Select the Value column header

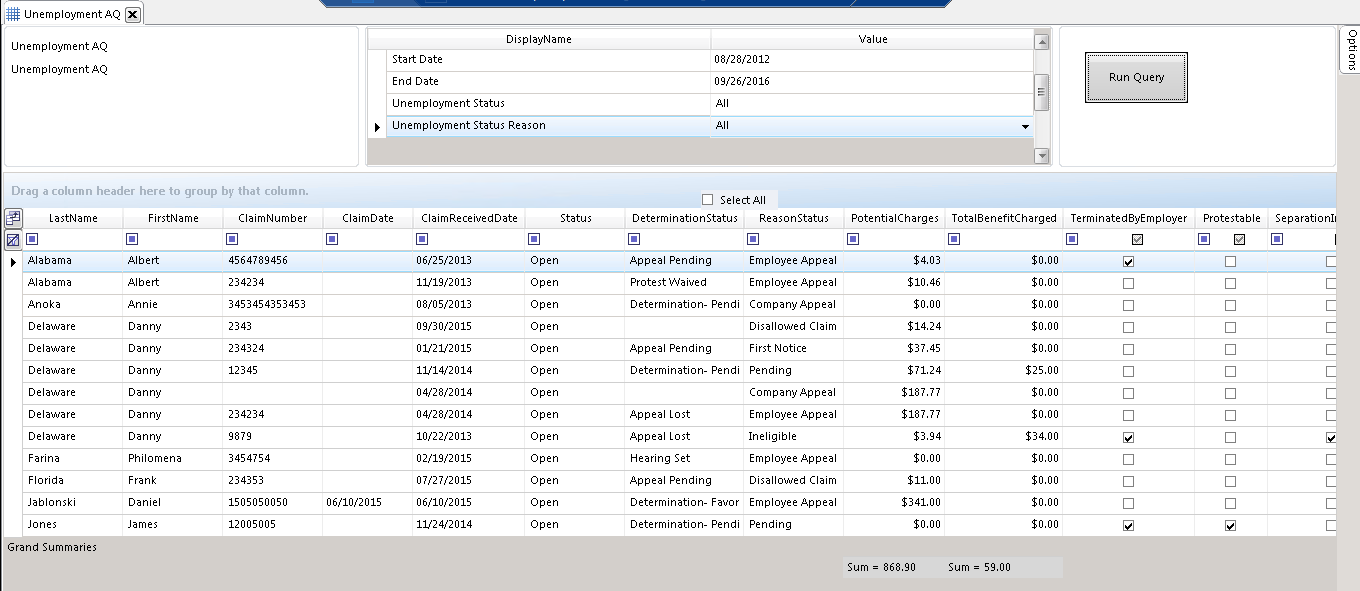pos(873,40)
